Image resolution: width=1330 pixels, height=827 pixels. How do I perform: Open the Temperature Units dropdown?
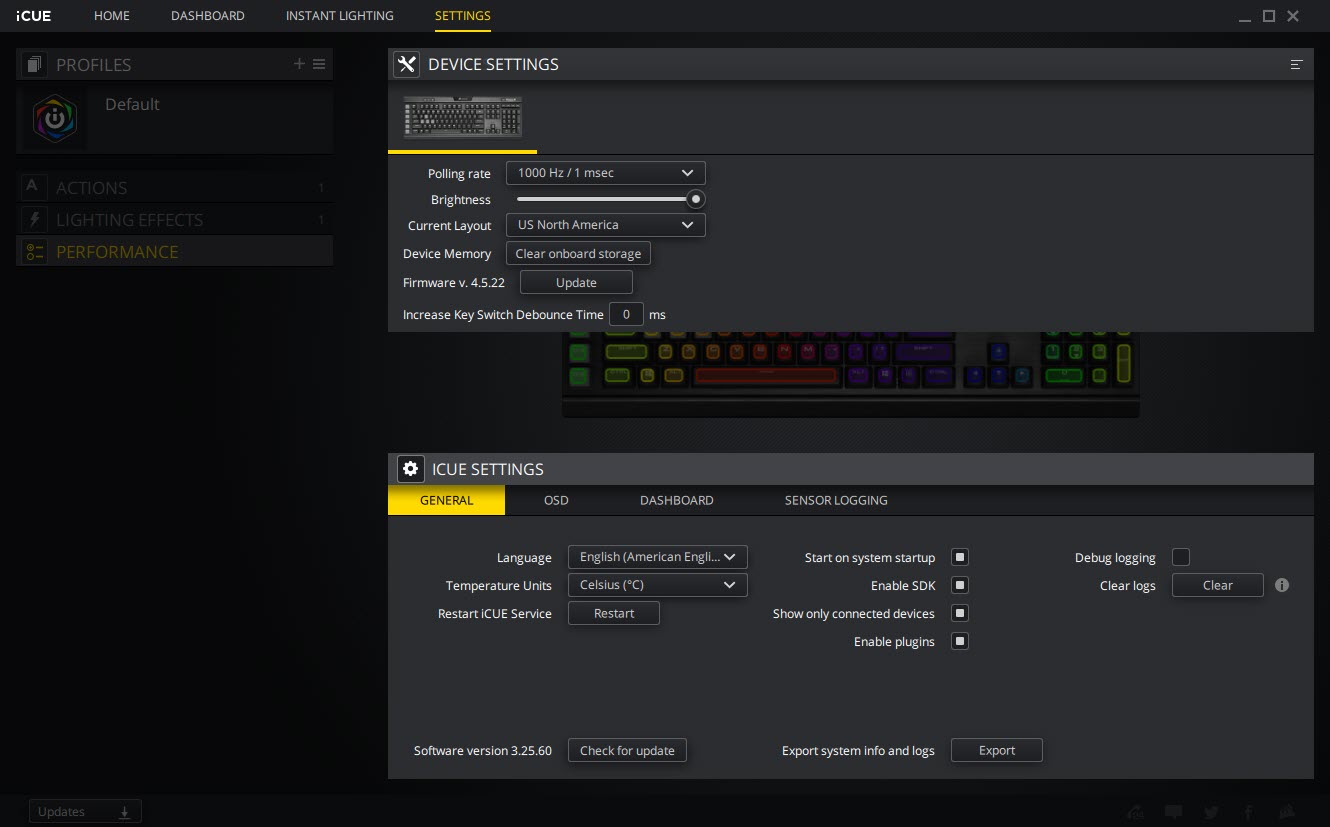tap(658, 585)
